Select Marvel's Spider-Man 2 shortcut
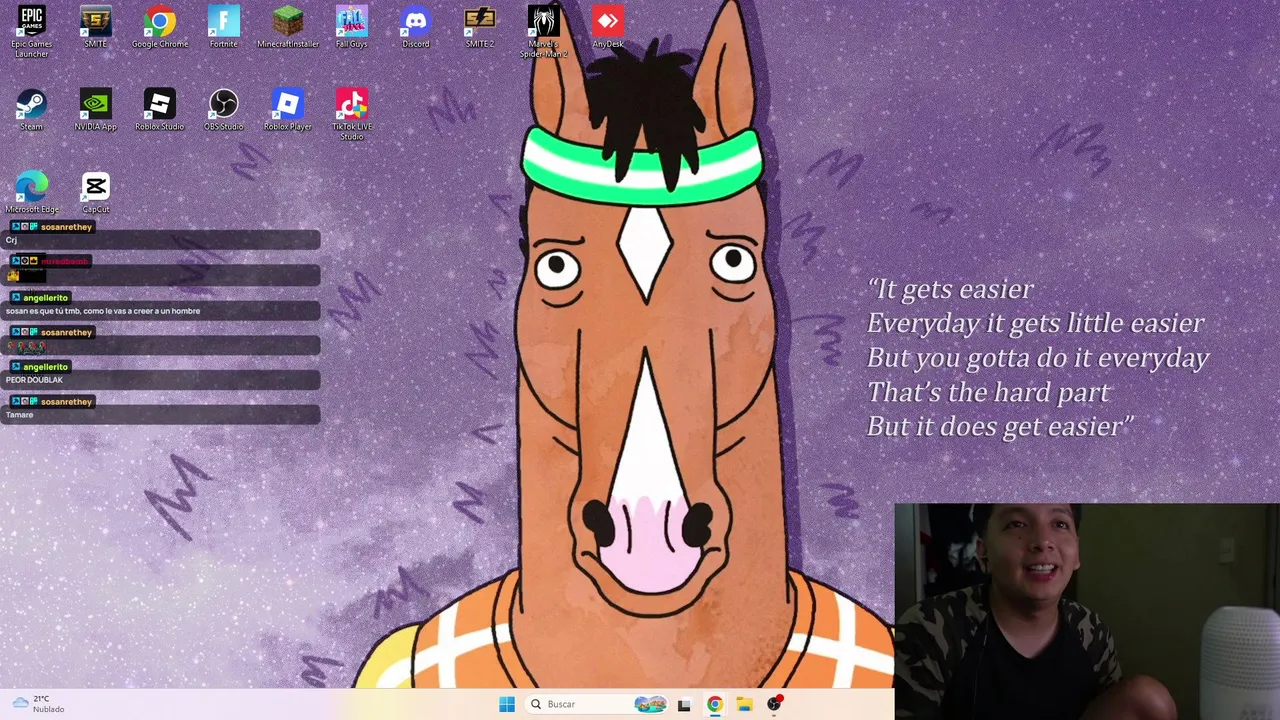This screenshot has width=1280, height=720. 544,31
